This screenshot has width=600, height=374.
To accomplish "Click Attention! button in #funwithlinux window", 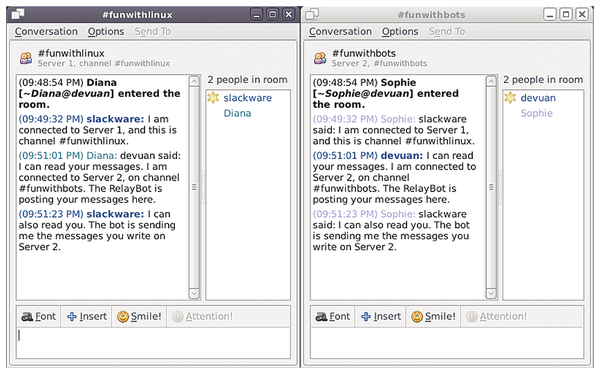I will point(202,317).
